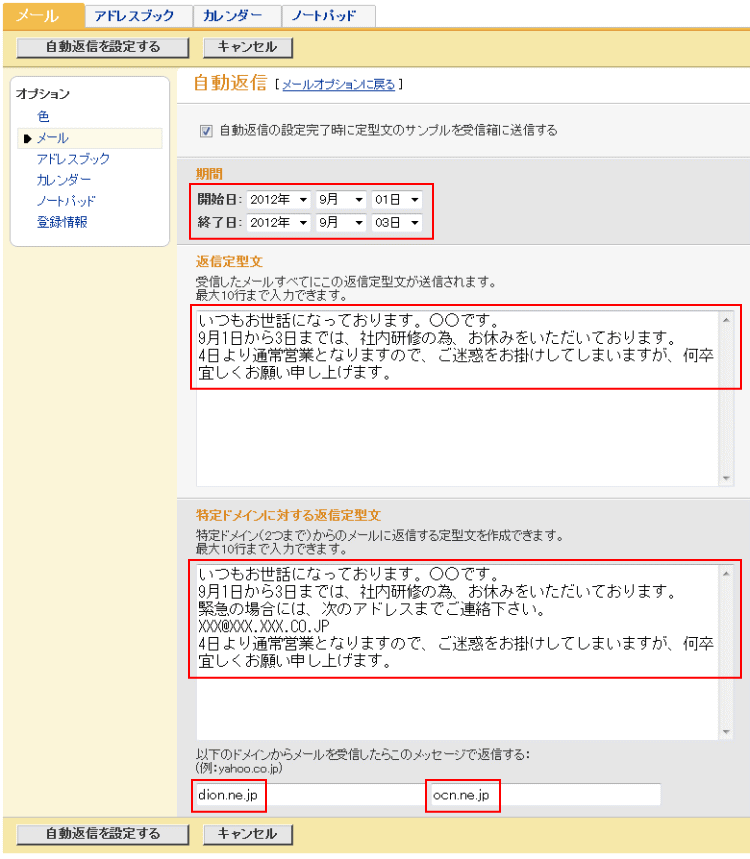The width and height of the screenshot is (750, 859).
Task: Expand the start date day dropdown
Action: tap(396, 200)
